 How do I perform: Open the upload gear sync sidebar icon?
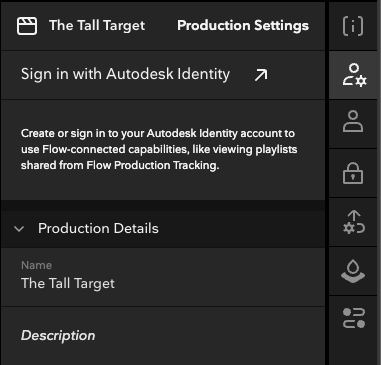point(354,222)
